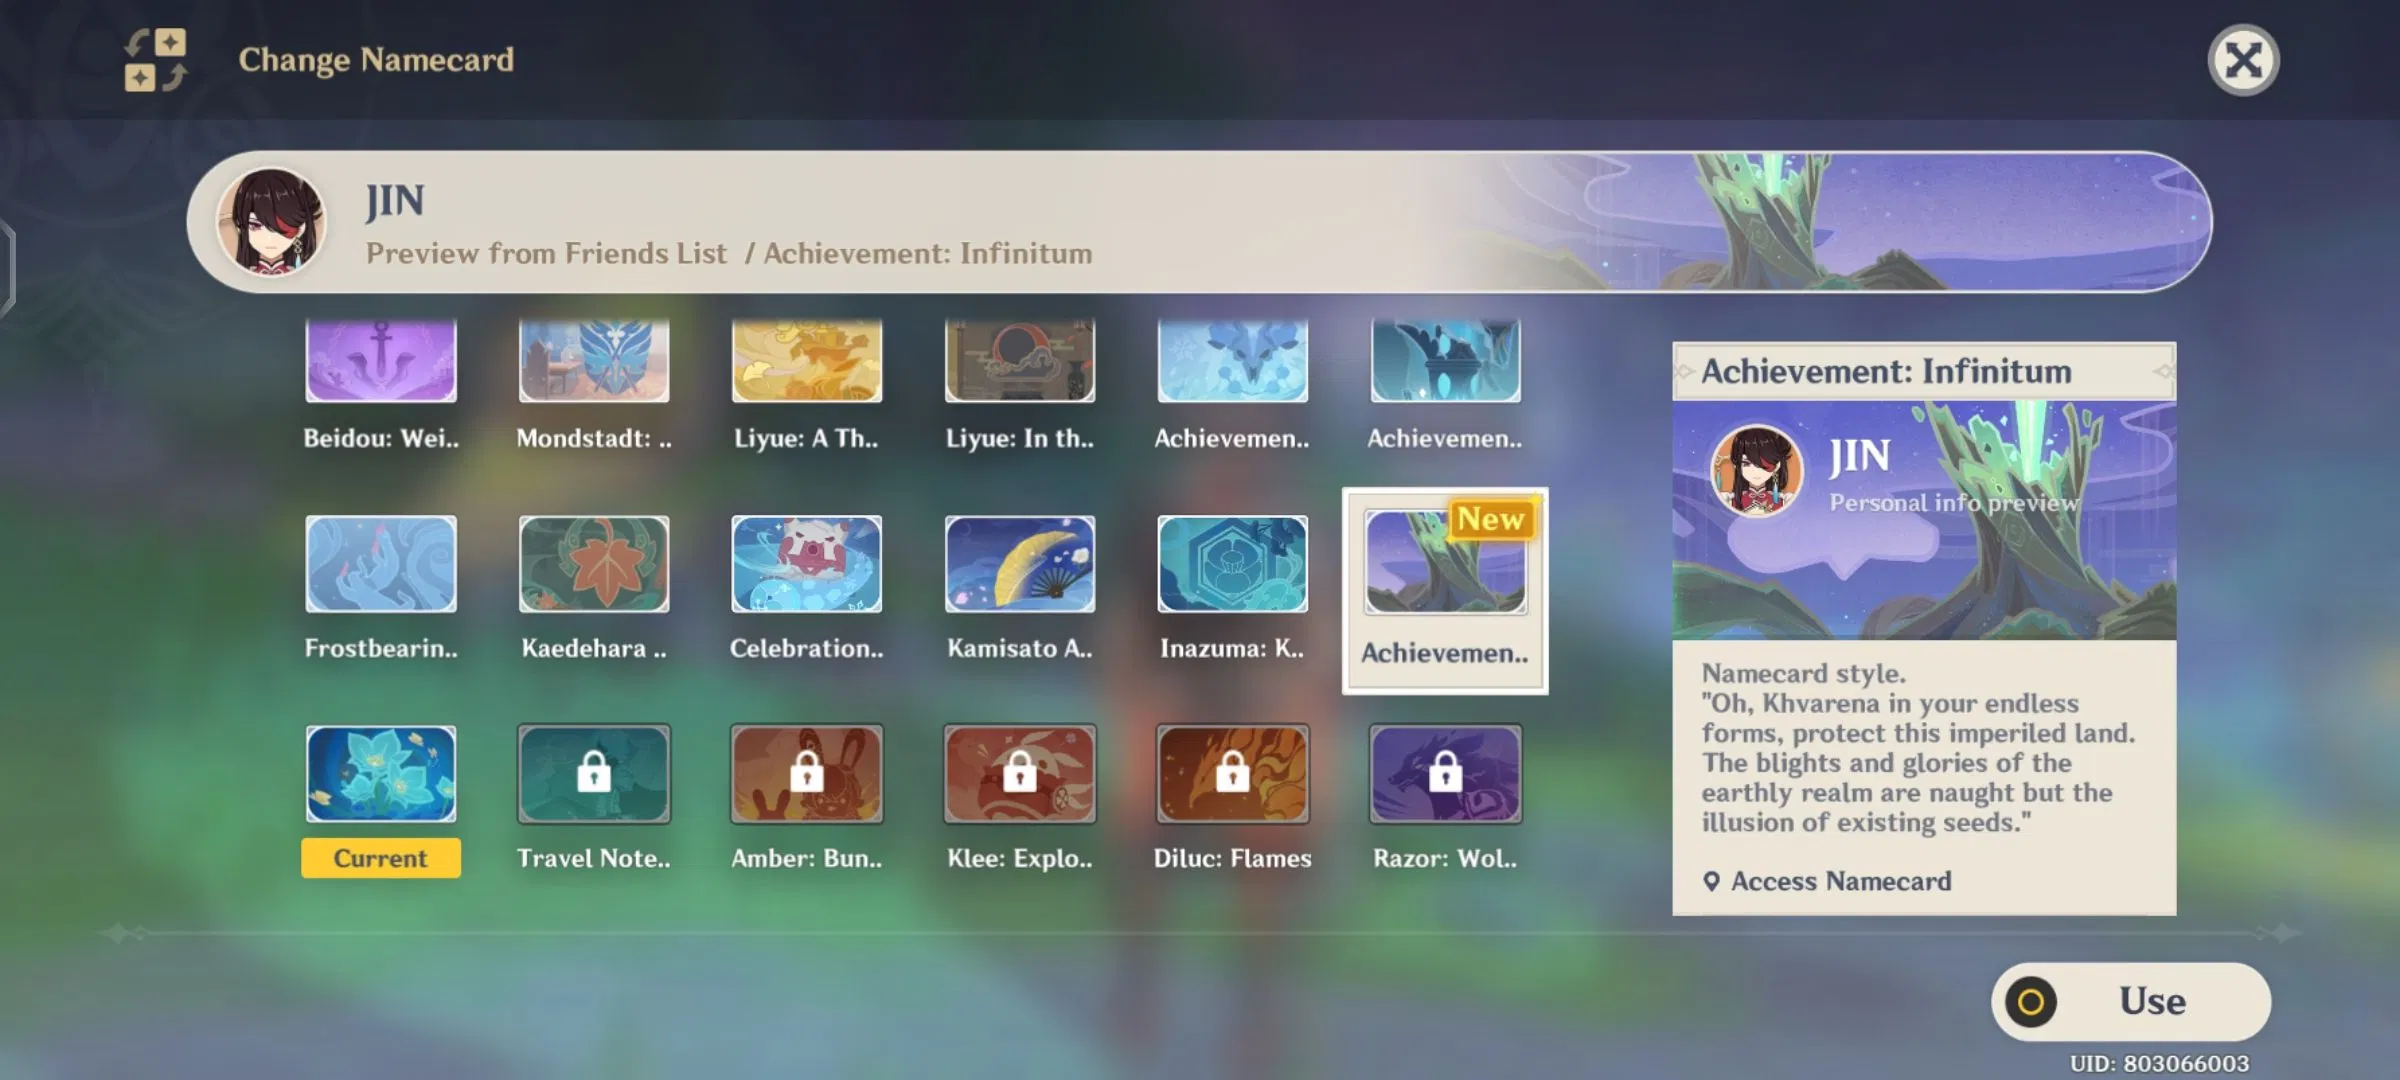Select the Beidou anchor namecard
Screen dimensions: 2400x1080
[381, 362]
